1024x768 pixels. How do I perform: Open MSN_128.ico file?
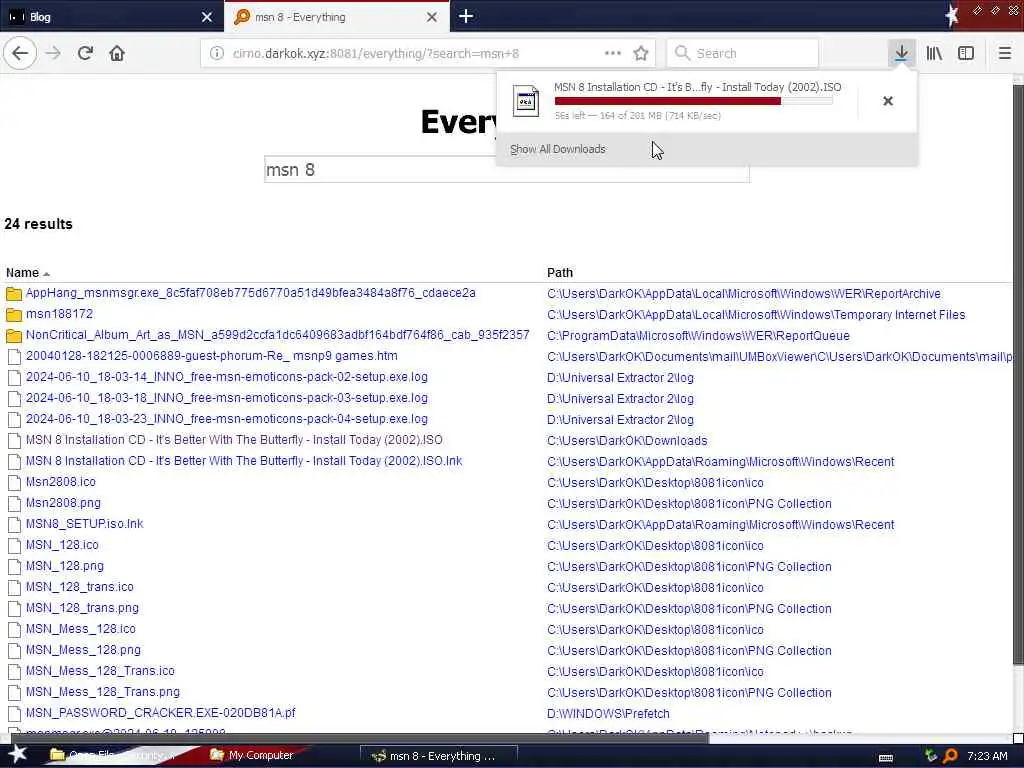coord(62,544)
